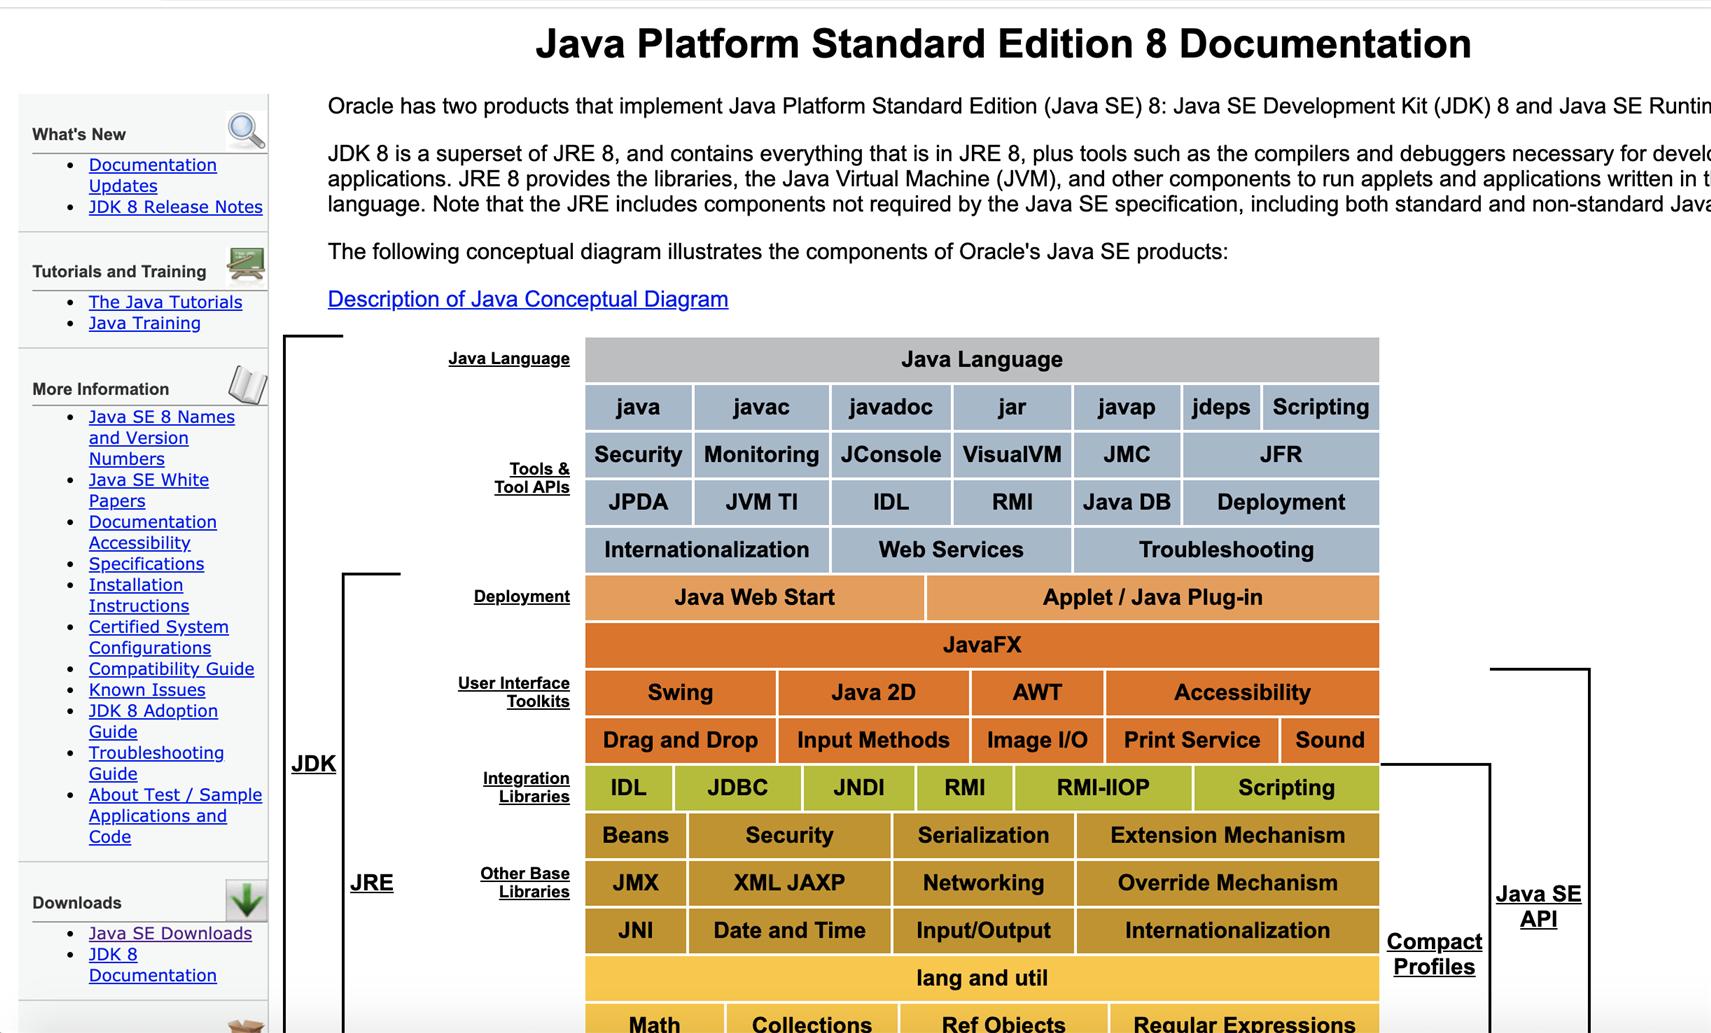This screenshot has width=1711, height=1033.
Task: Click the javap diagram cell
Action: [x=1126, y=407]
